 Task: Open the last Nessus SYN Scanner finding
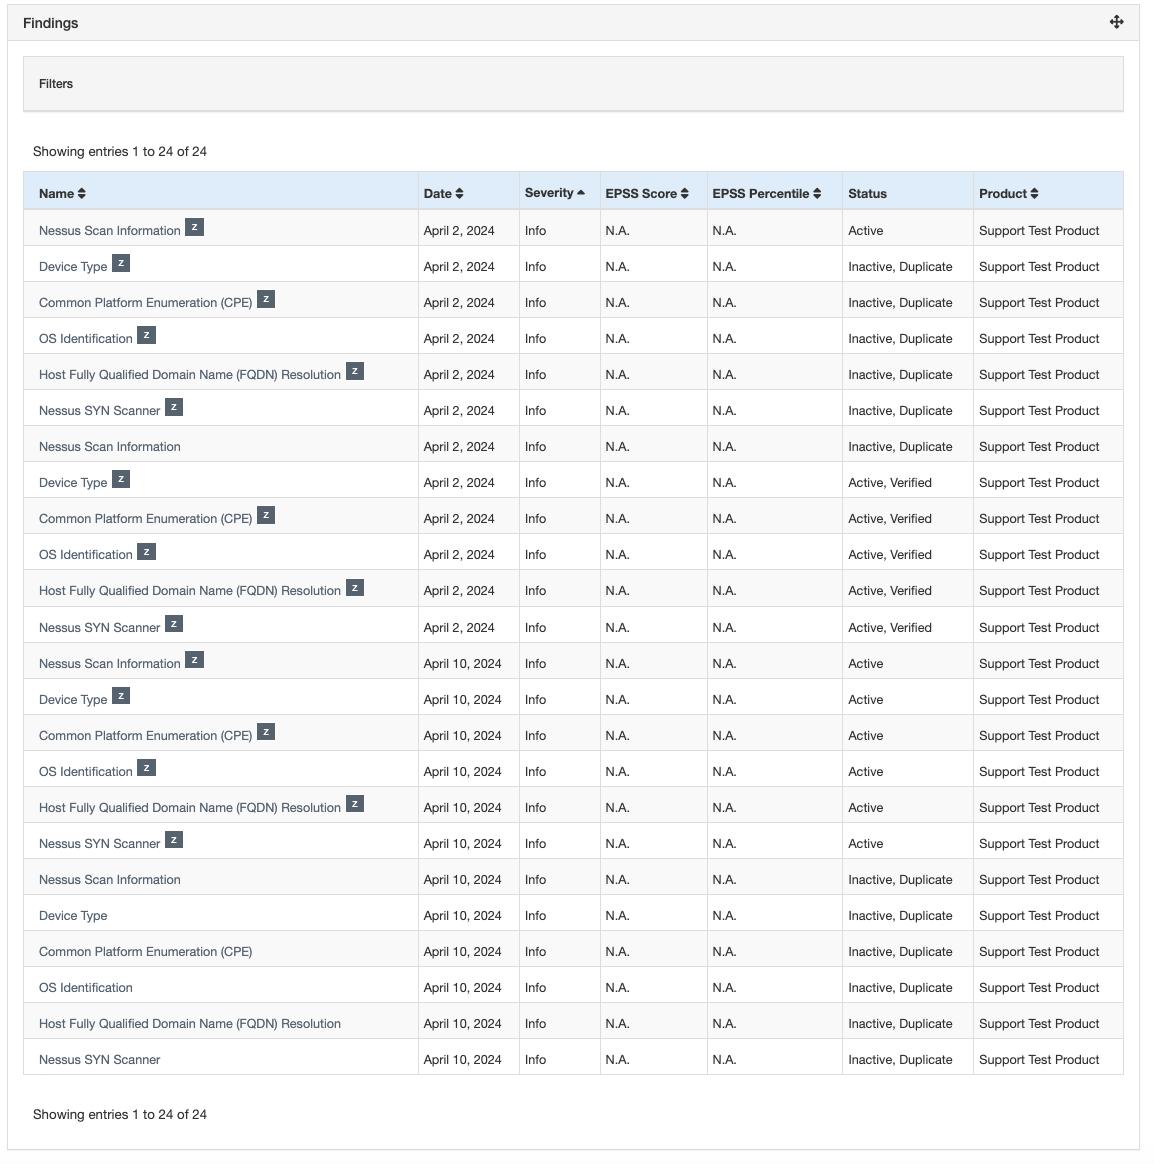[x=99, y=1060]
